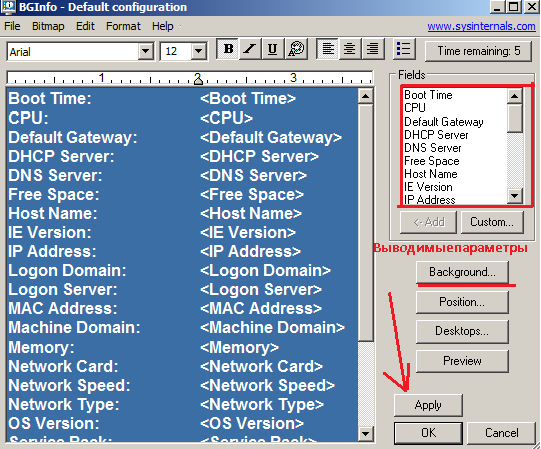This screenshot has height=449, width=541.
Task: Select Default Gateway in Fields list
Action: point(444,122)
